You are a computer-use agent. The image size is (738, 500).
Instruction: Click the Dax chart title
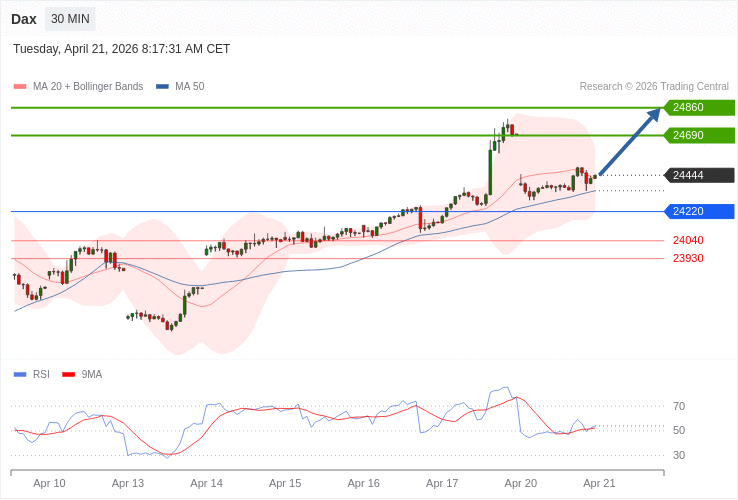tap(24, 19)
